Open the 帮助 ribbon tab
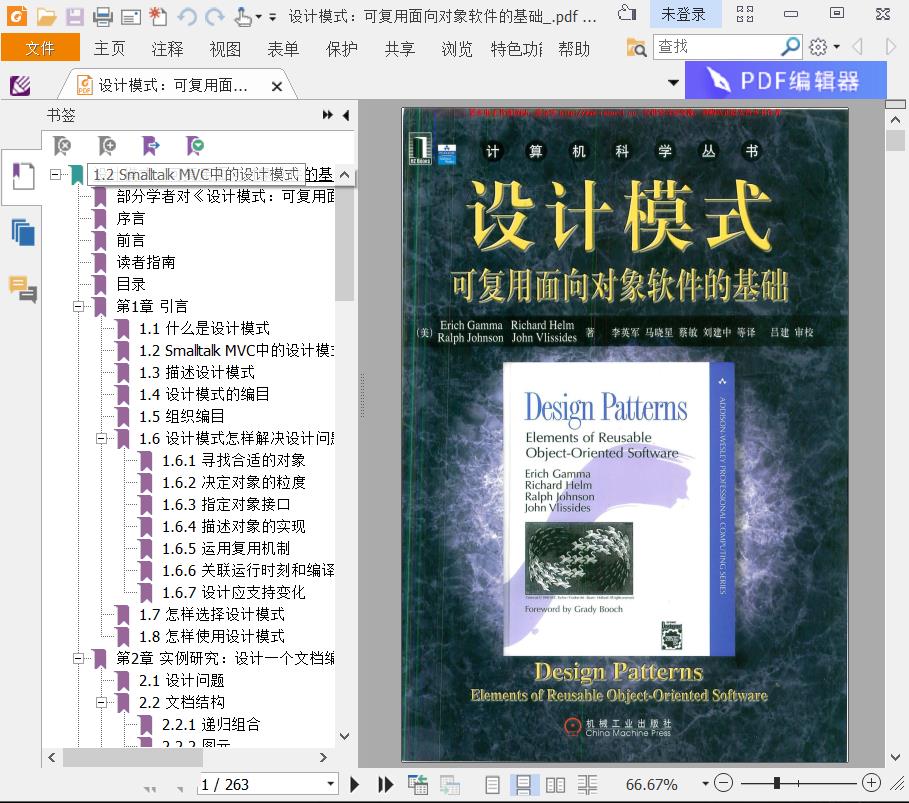Screen dimensions: 909x803 pyautogui.click(x=574, y=49)
